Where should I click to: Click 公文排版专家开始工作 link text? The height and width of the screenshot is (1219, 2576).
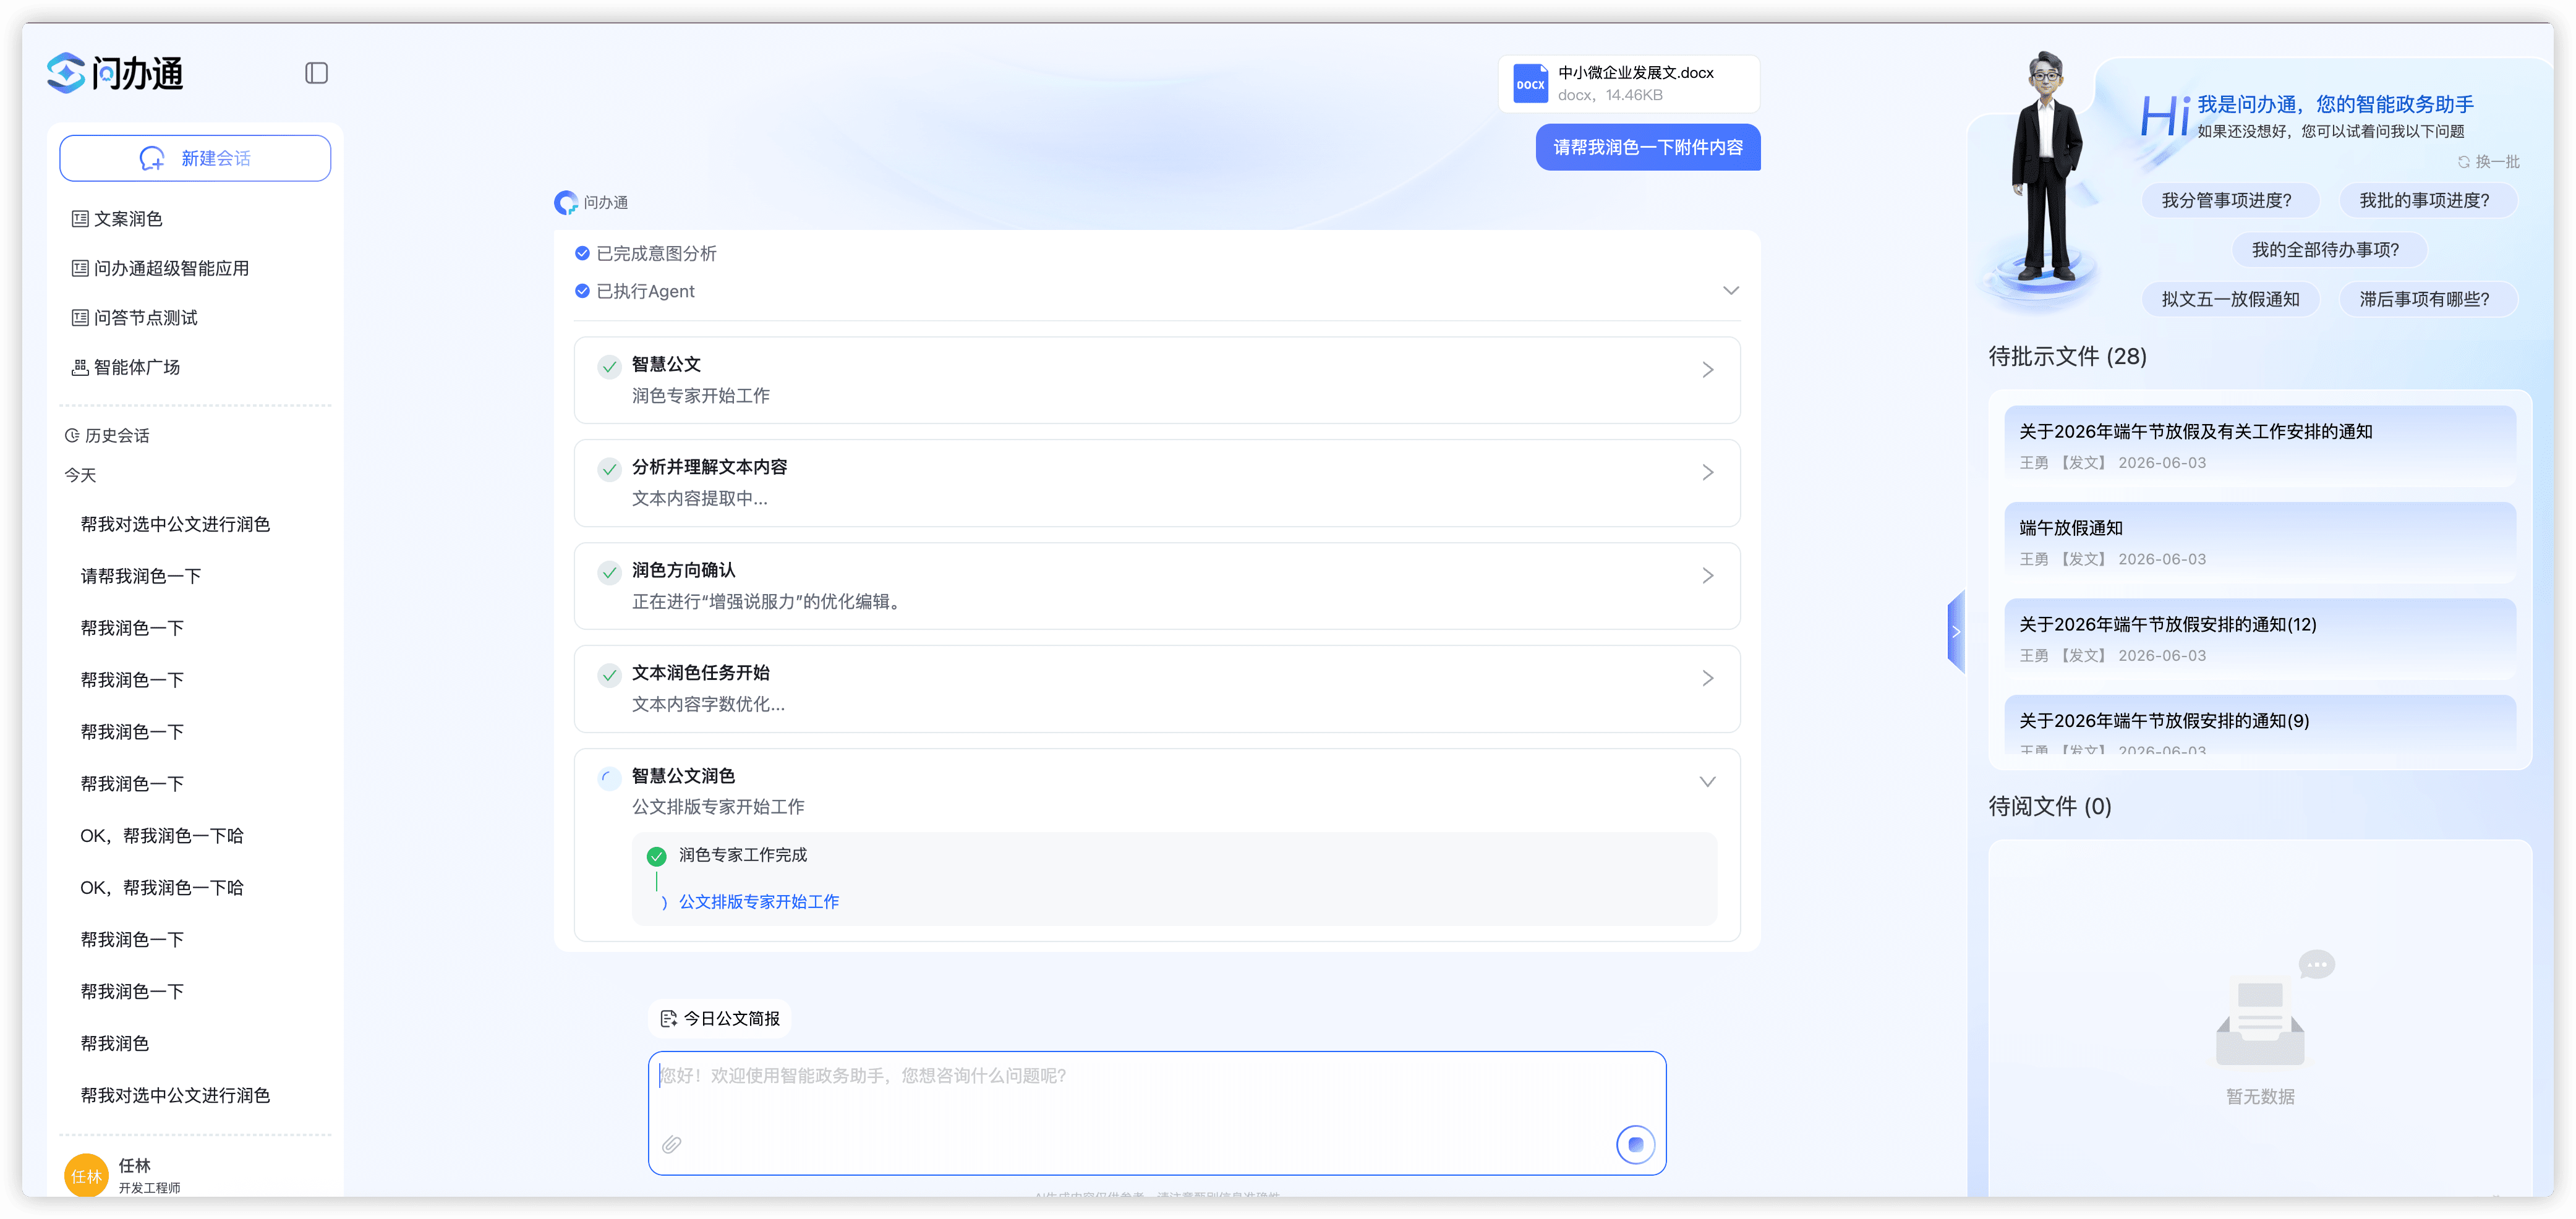[x=759, y=902]
